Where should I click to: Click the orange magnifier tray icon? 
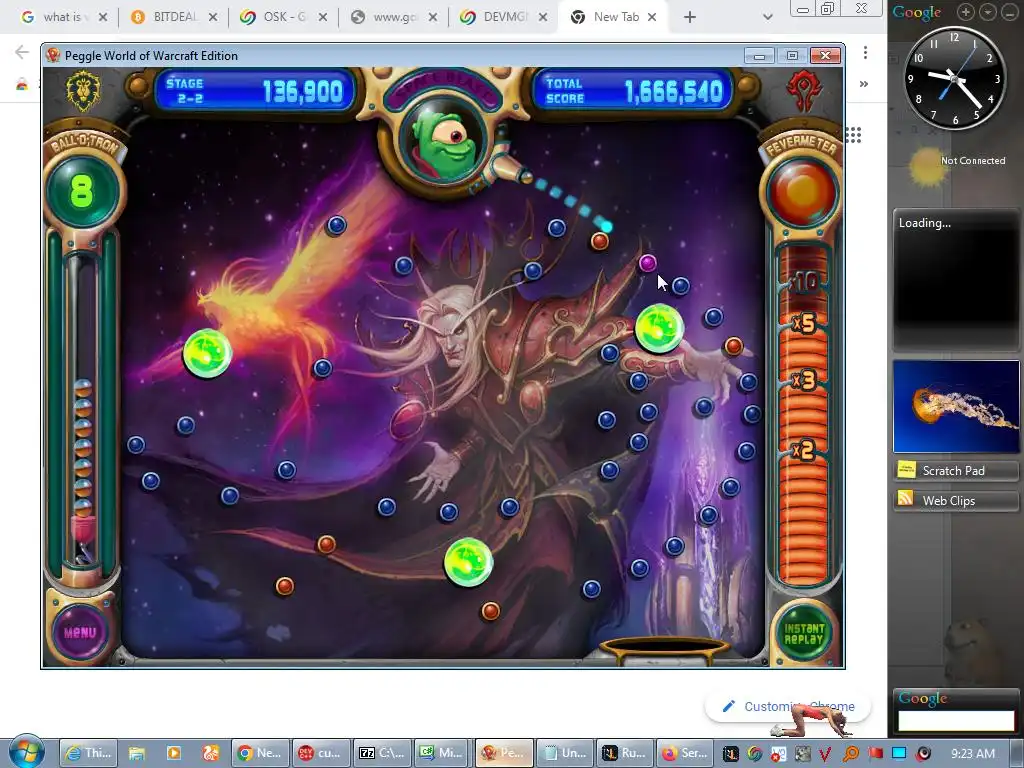click(x=850, y=754)
